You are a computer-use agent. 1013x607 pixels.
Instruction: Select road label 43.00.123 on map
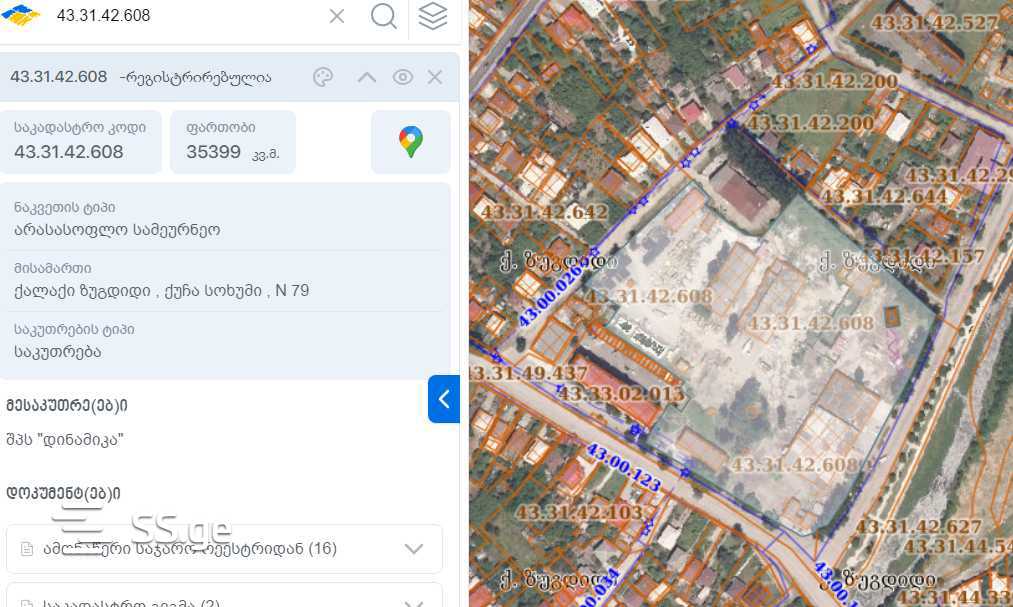point(623,468)
